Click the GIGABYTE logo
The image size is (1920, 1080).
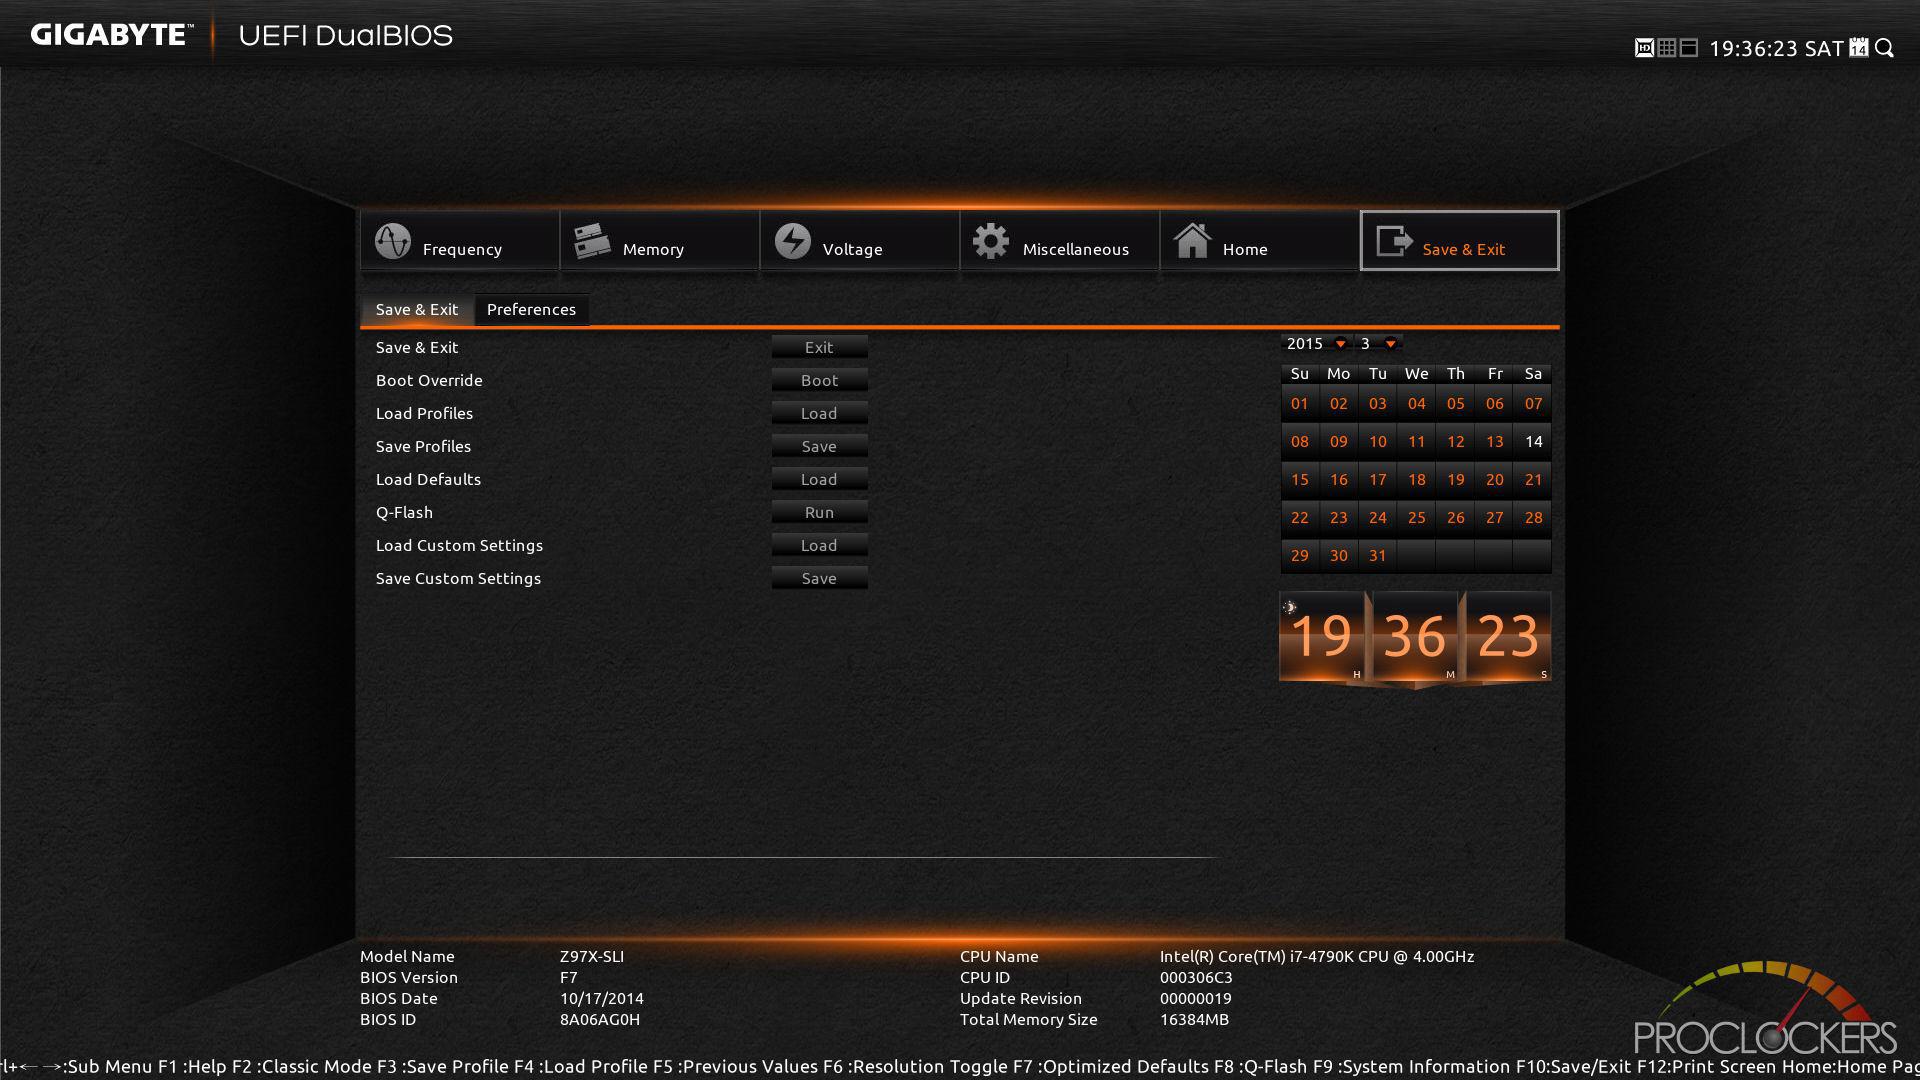pyautogui.click(x=111, y=35)
